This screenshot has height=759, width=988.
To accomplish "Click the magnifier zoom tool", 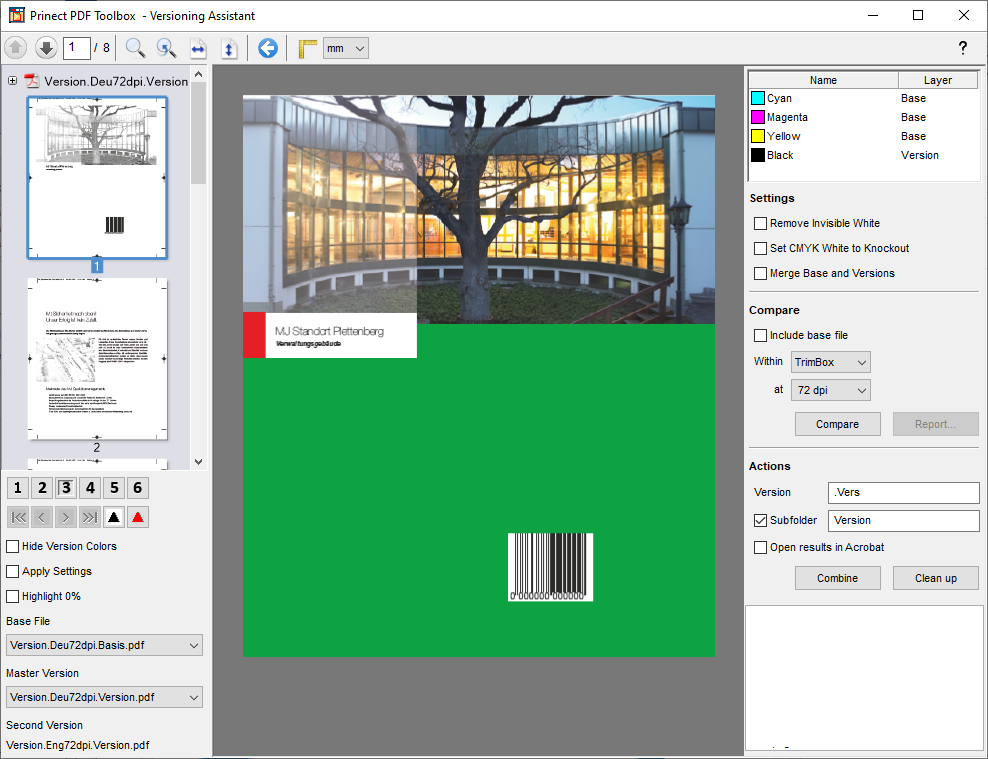I will tap(135, 48).
